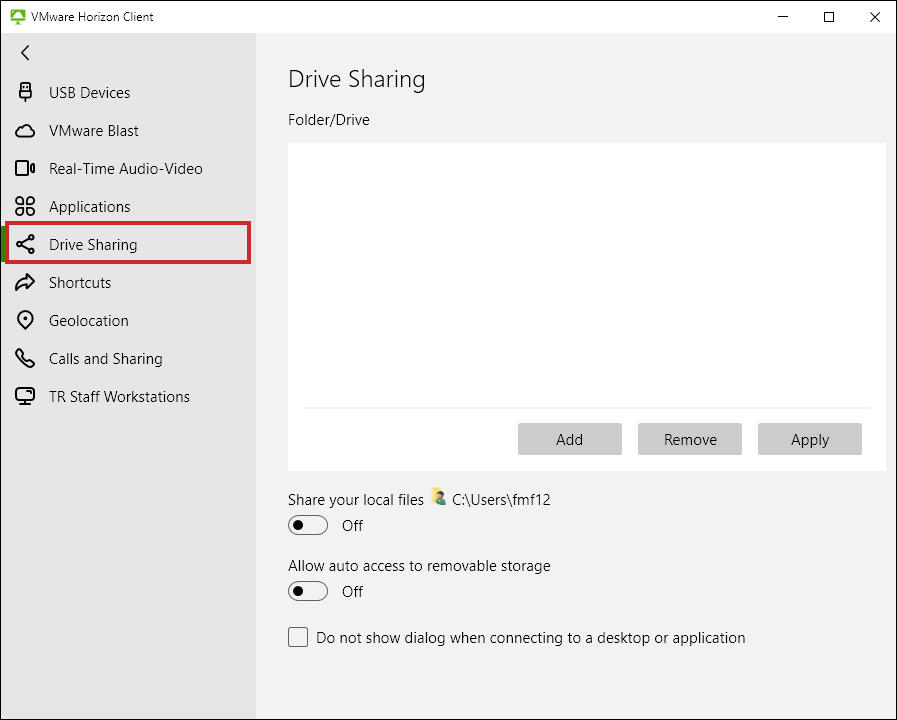Screen dimensions: 897x720
Task: Open the Shortcuts settings page
Action: [x=128, y=283]
